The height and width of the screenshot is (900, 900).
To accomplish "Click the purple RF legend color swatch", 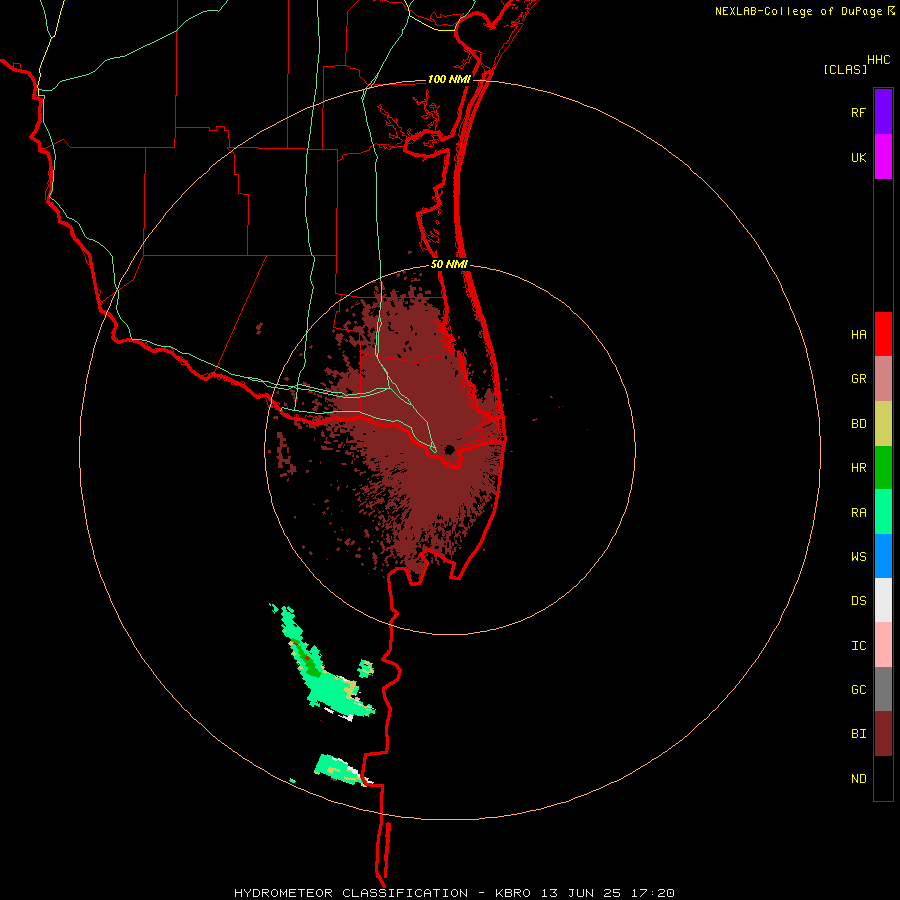I will (883, 111).
